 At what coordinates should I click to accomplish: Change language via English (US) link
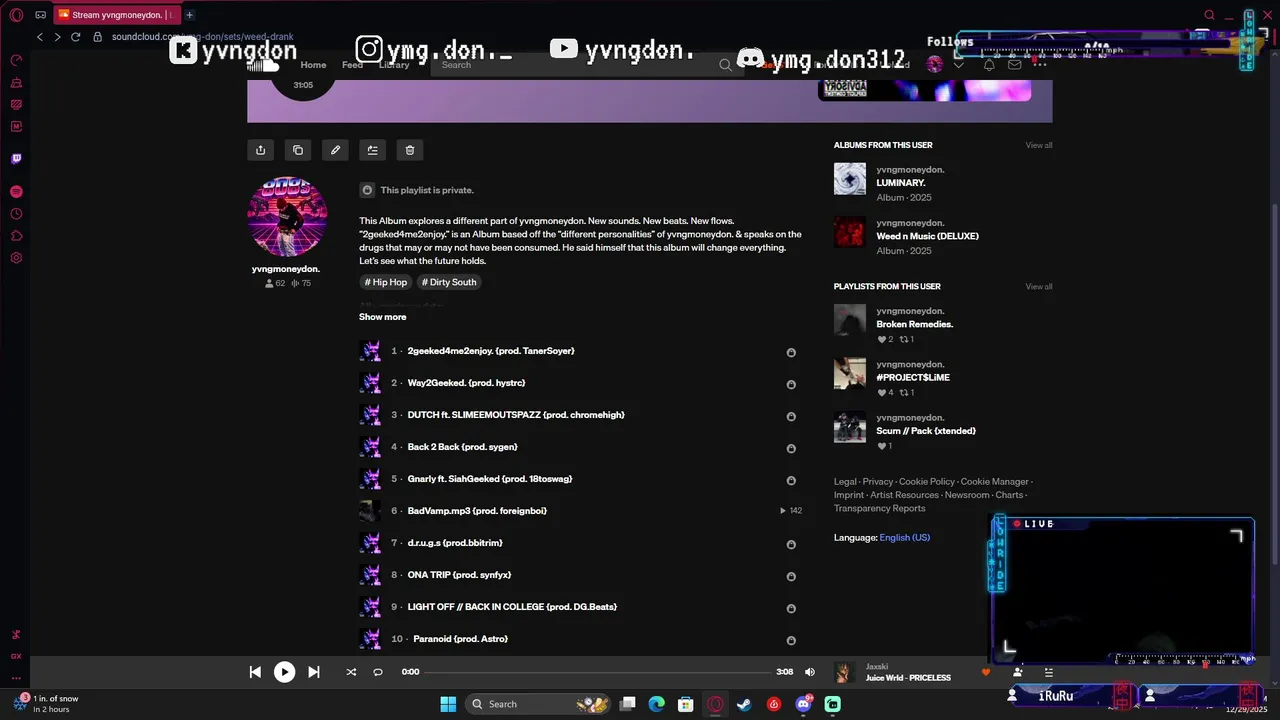point(905,537)
